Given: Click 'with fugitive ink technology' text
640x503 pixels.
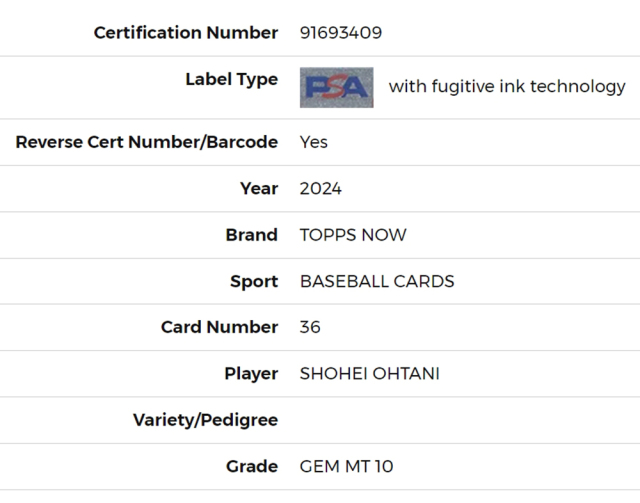Looking at the screenshot, I should click(x=507, y=87).
